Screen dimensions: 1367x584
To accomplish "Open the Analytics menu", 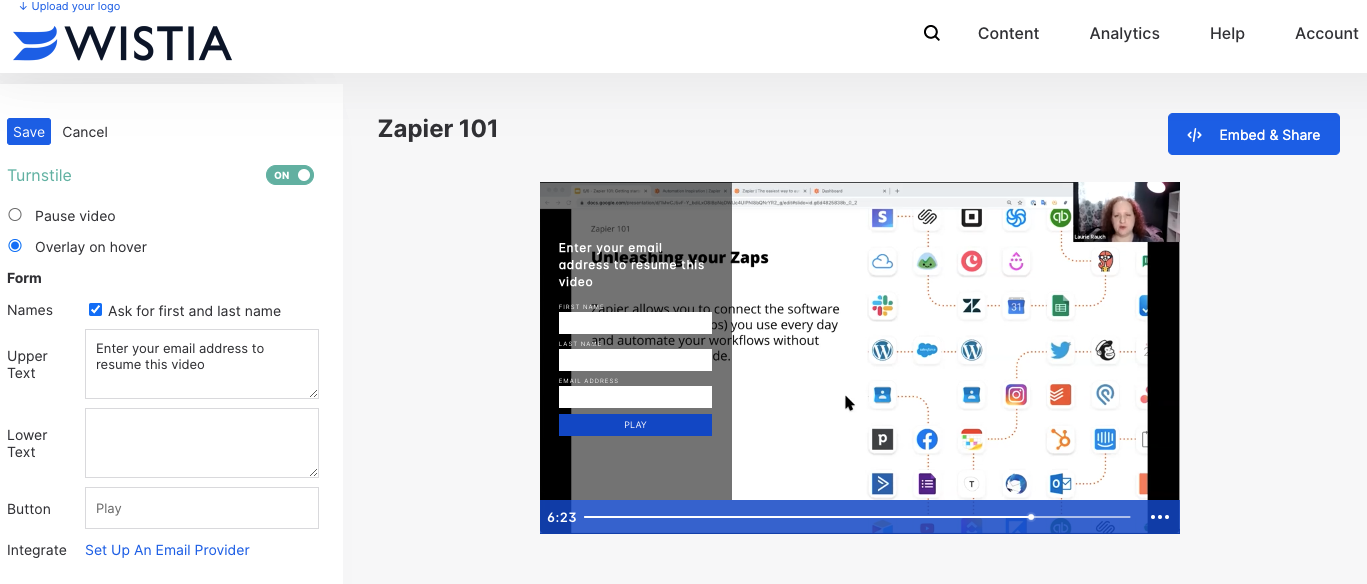I will pos(1124,33).
